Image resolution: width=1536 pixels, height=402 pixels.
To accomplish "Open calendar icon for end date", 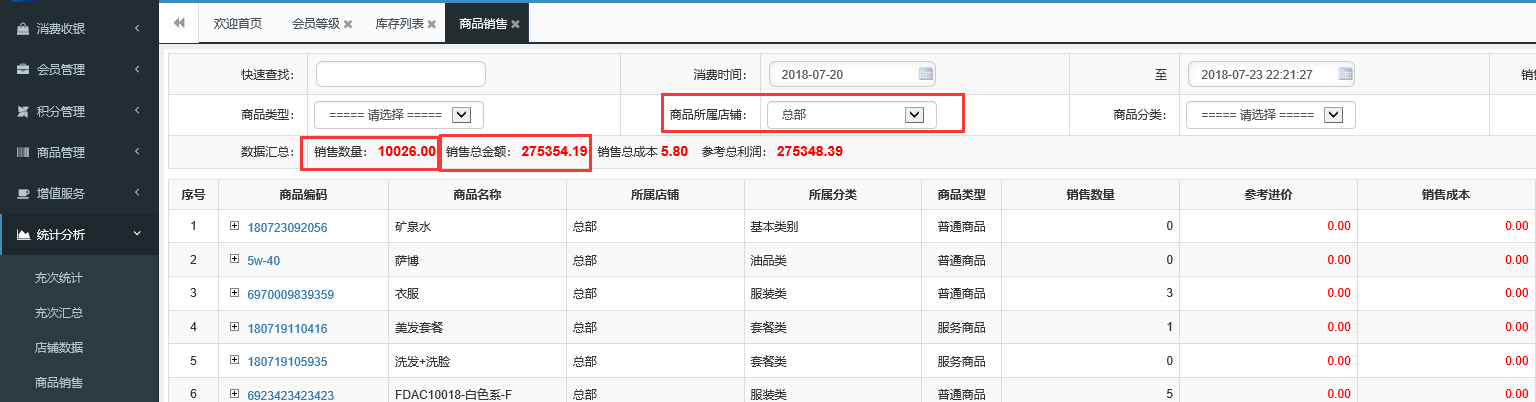I will (x=1345, y=74).
